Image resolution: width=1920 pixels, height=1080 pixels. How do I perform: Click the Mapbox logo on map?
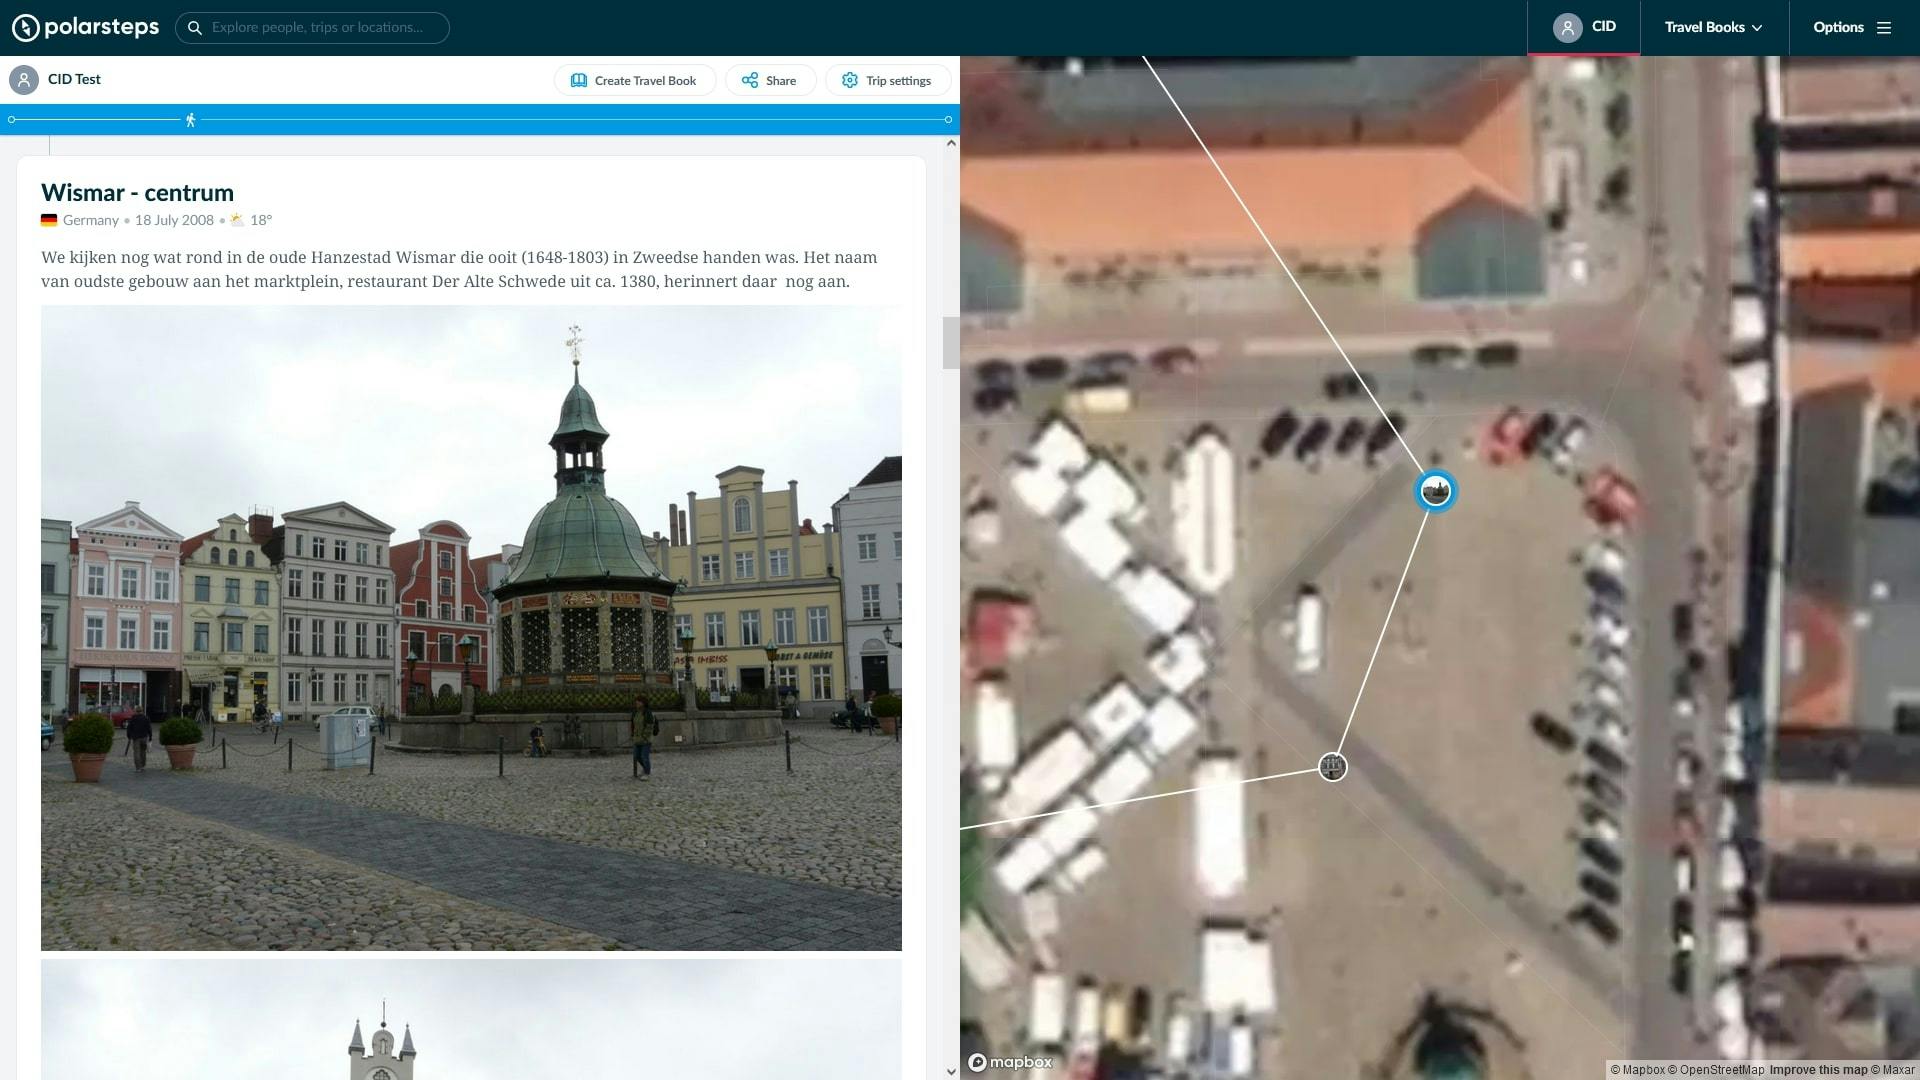1010,1062
